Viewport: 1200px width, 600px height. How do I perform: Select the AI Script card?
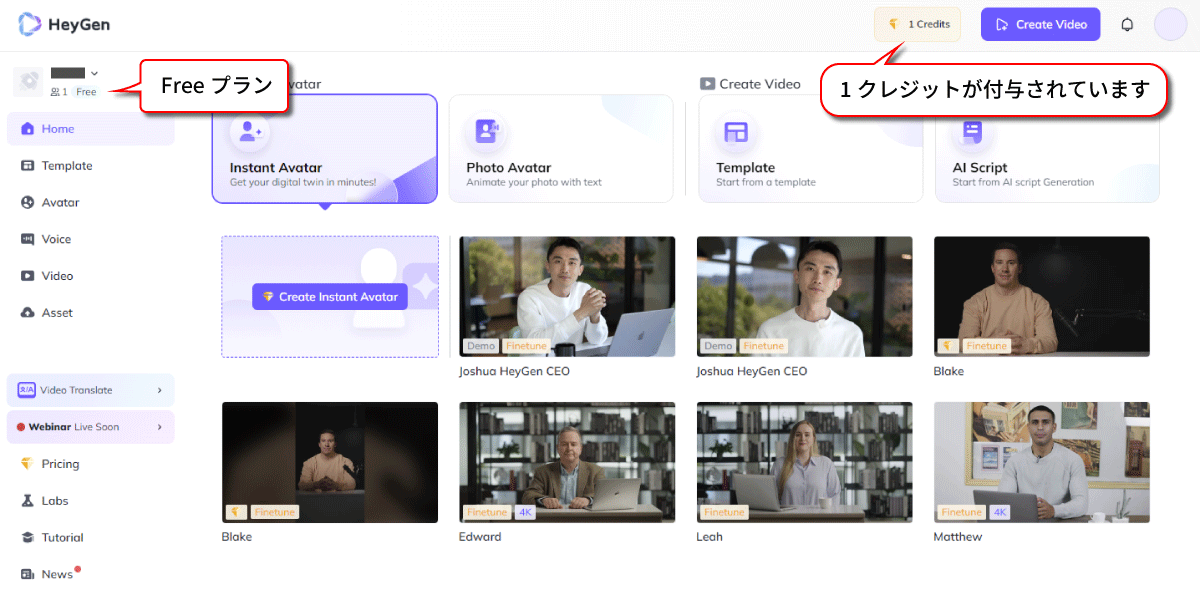[x=1047, y=149]
